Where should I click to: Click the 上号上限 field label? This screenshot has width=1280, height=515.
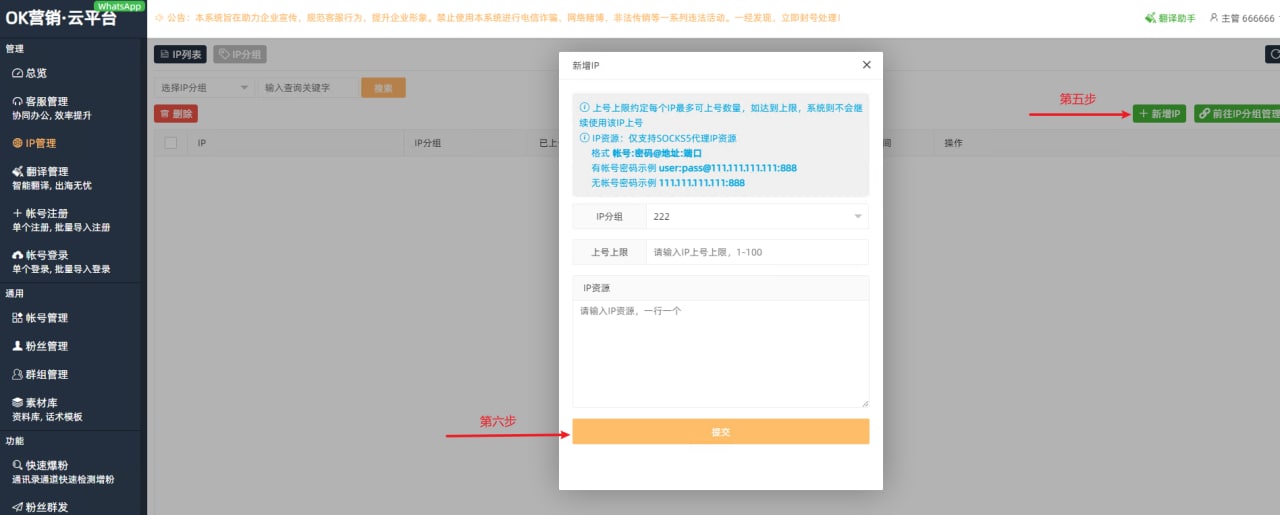609,252
